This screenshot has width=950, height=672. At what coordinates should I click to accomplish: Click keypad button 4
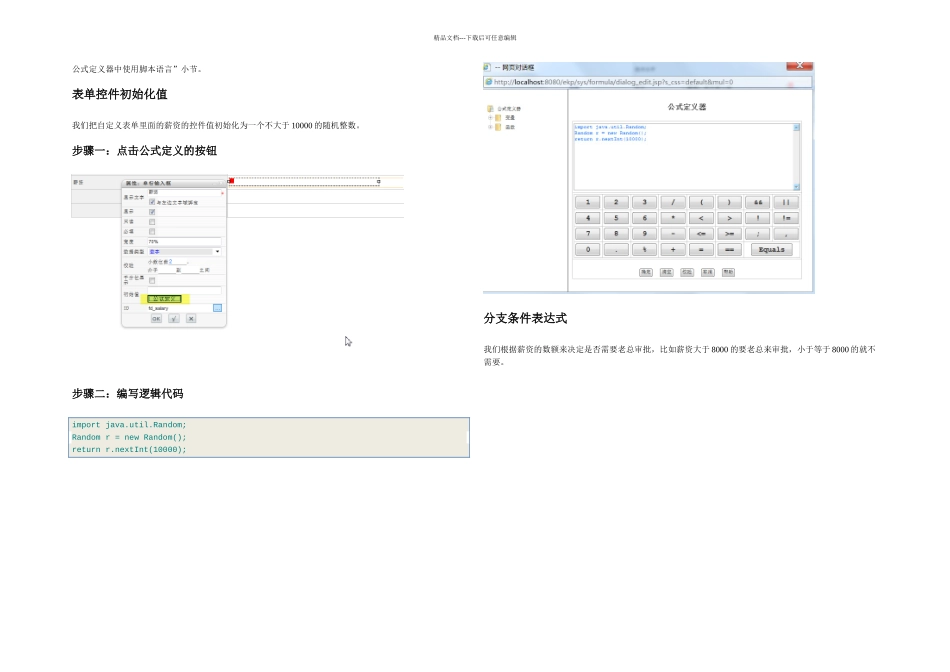tap(588, 218)
